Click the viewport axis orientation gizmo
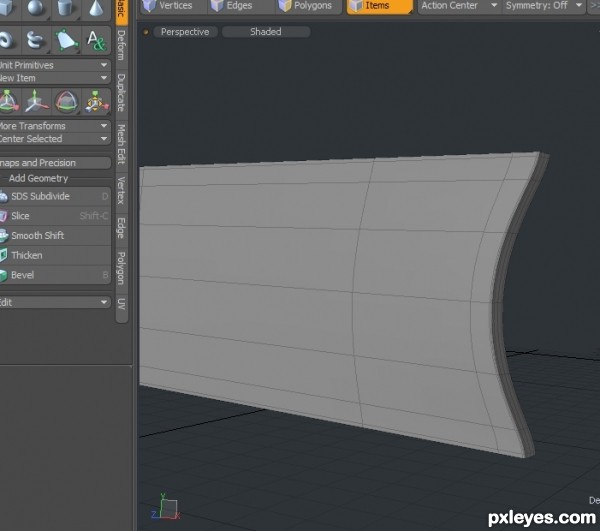 pyautogui.click(x=166, y=507)
